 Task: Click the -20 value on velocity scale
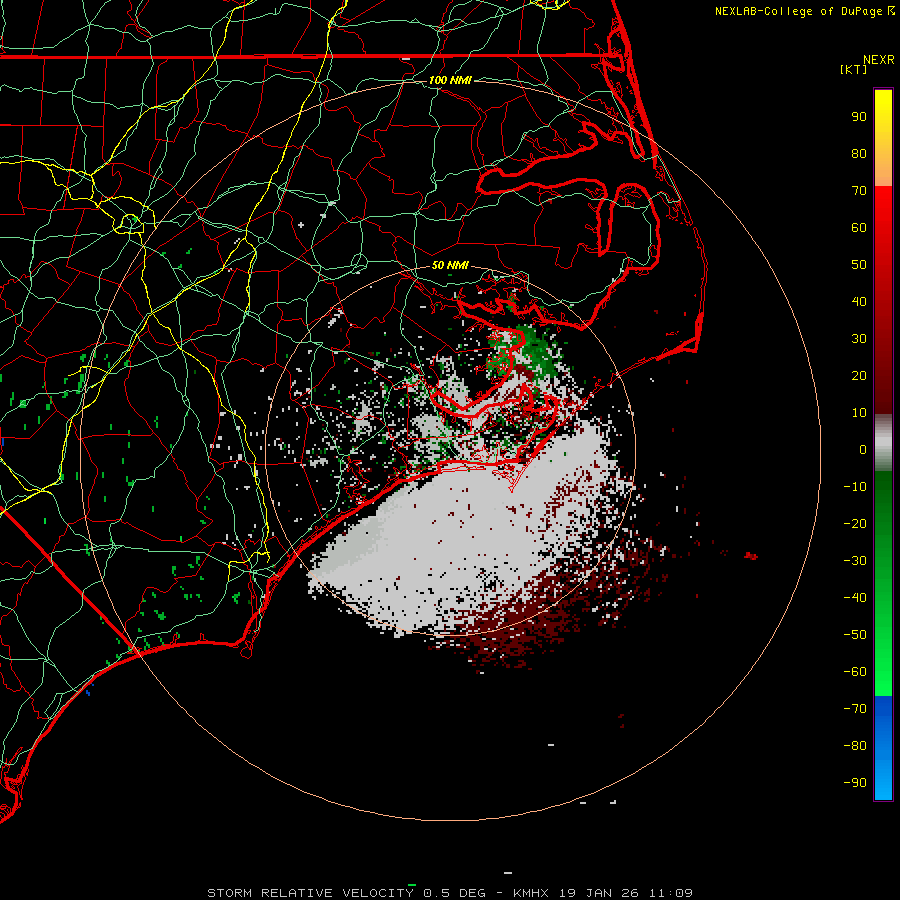(x=855, y=524)
